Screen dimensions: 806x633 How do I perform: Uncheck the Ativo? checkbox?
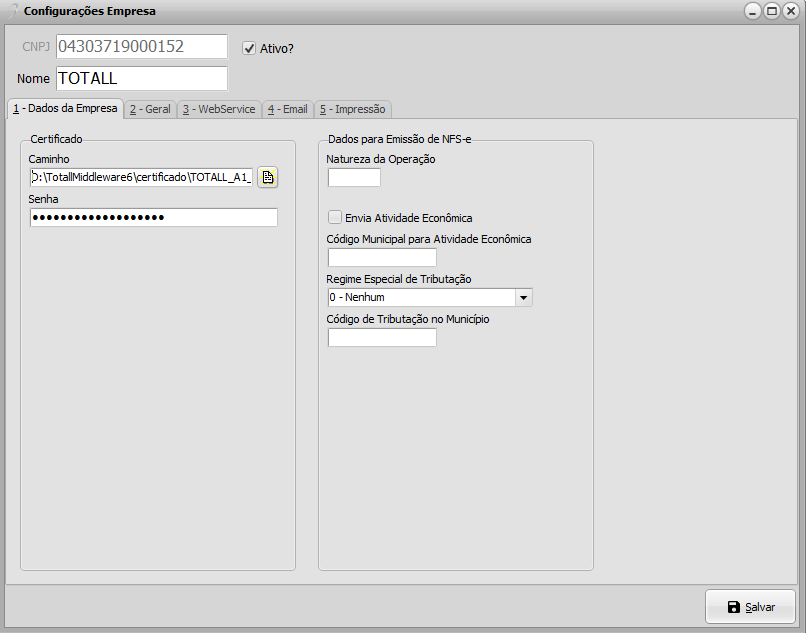click(x=250, y=47)
